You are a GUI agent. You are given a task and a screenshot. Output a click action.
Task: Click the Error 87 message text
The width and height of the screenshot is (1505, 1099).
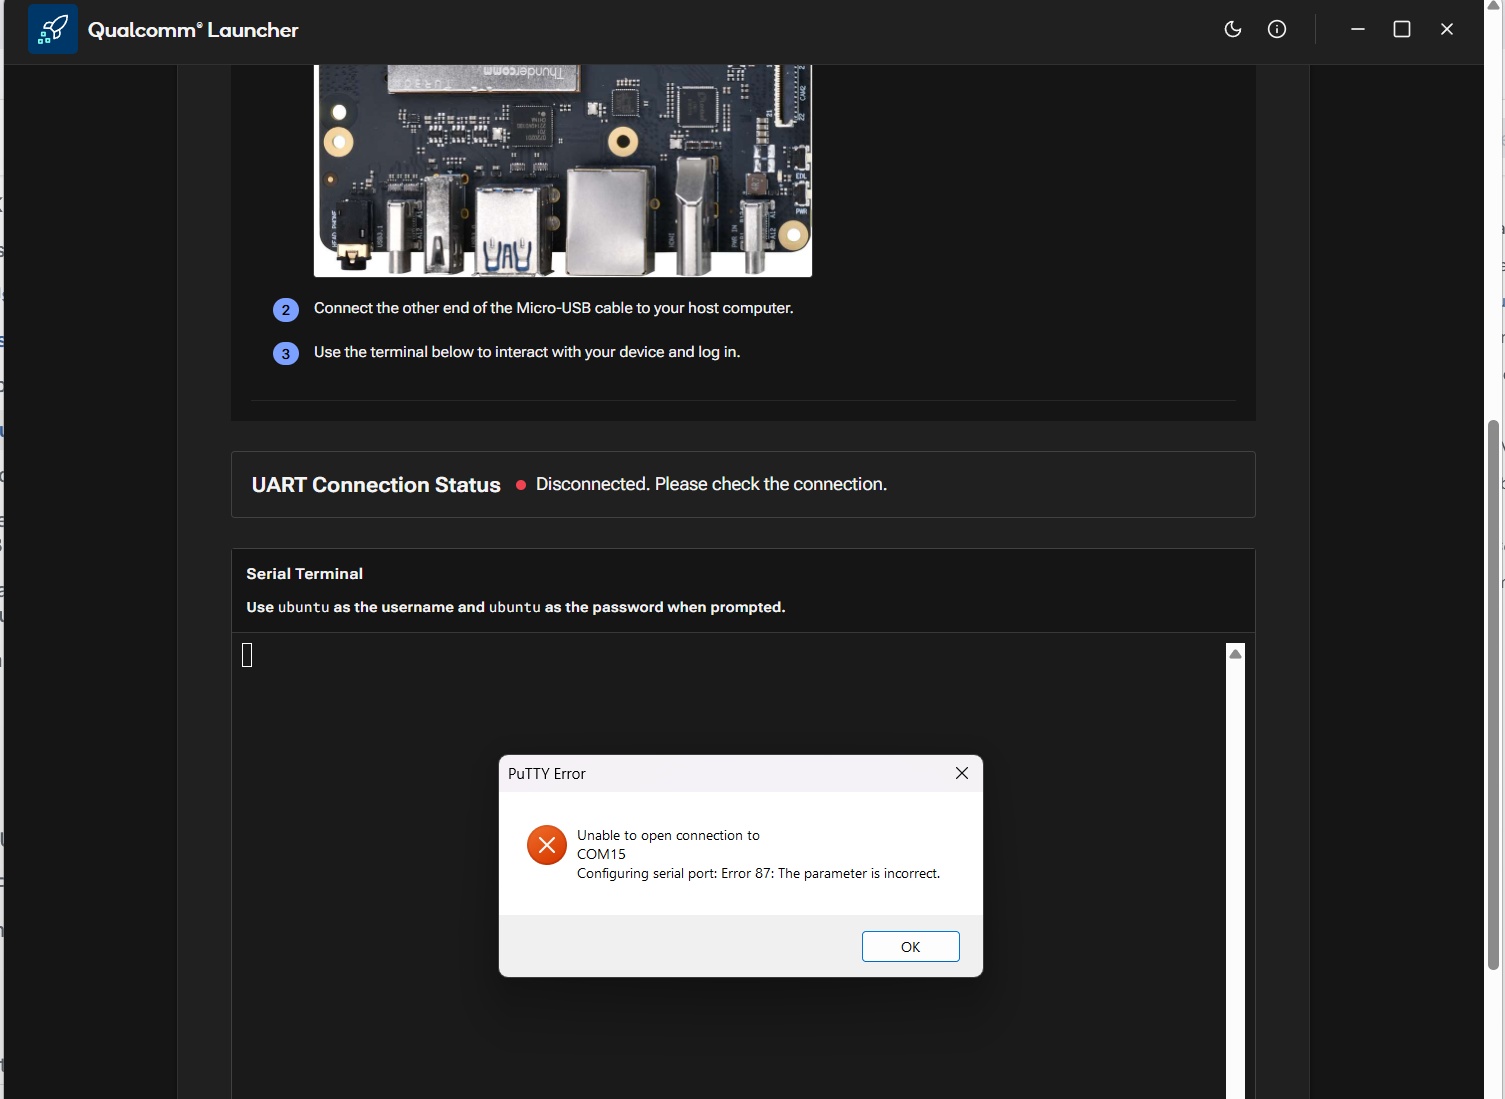758,873
